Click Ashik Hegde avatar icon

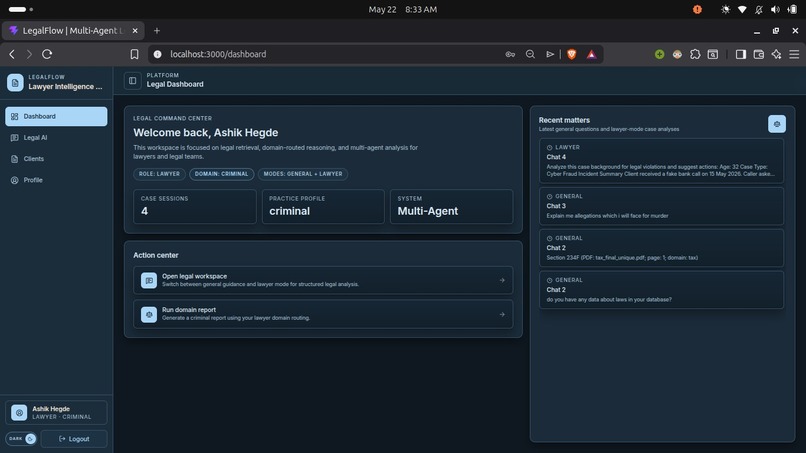coord(19,412)
